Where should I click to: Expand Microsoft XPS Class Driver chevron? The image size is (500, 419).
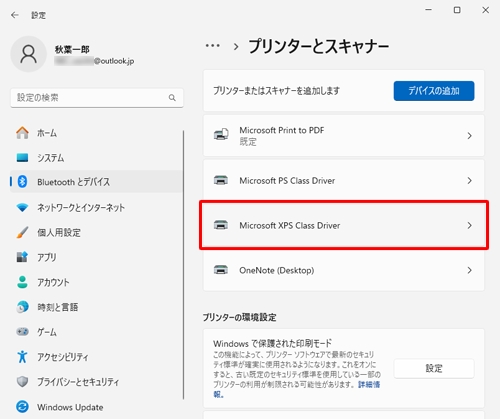[469, 225]
